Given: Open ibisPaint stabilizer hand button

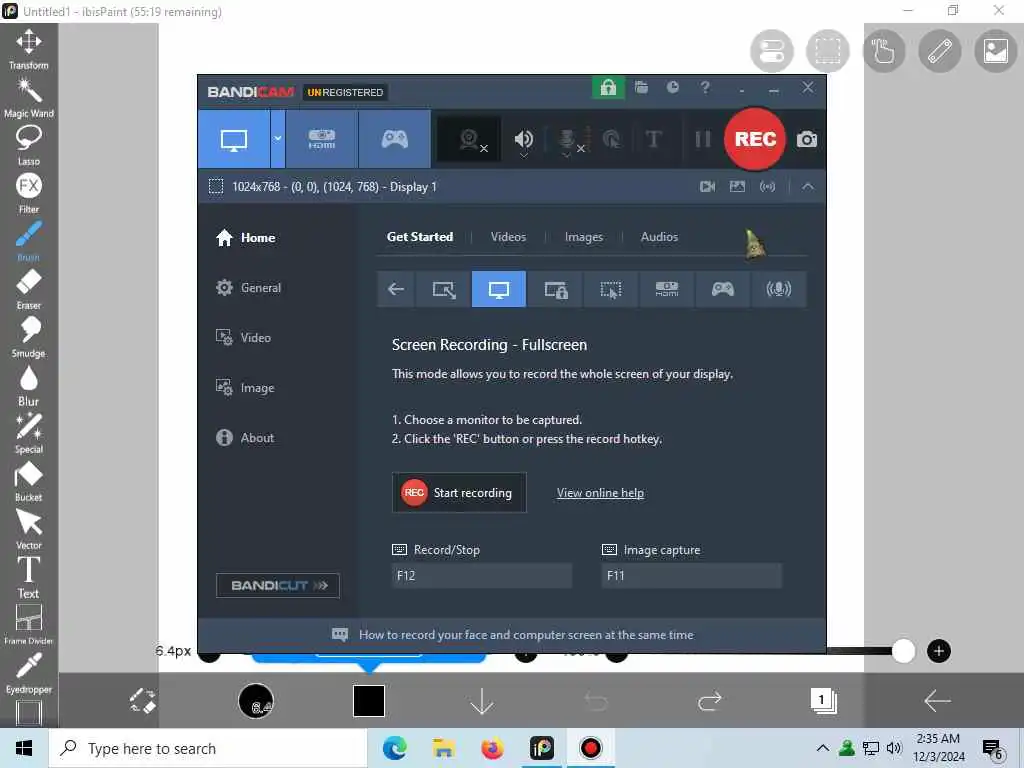Looking at the screenshot, I should tap(884, 51).
